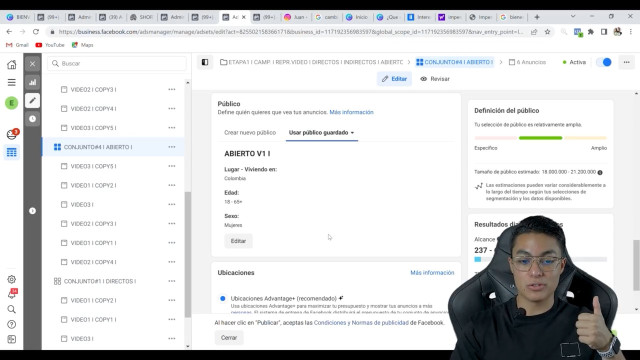
Task: Select VIDEO01 I COPY1 I under CONJUNTO#4
Action: (93, 243)
